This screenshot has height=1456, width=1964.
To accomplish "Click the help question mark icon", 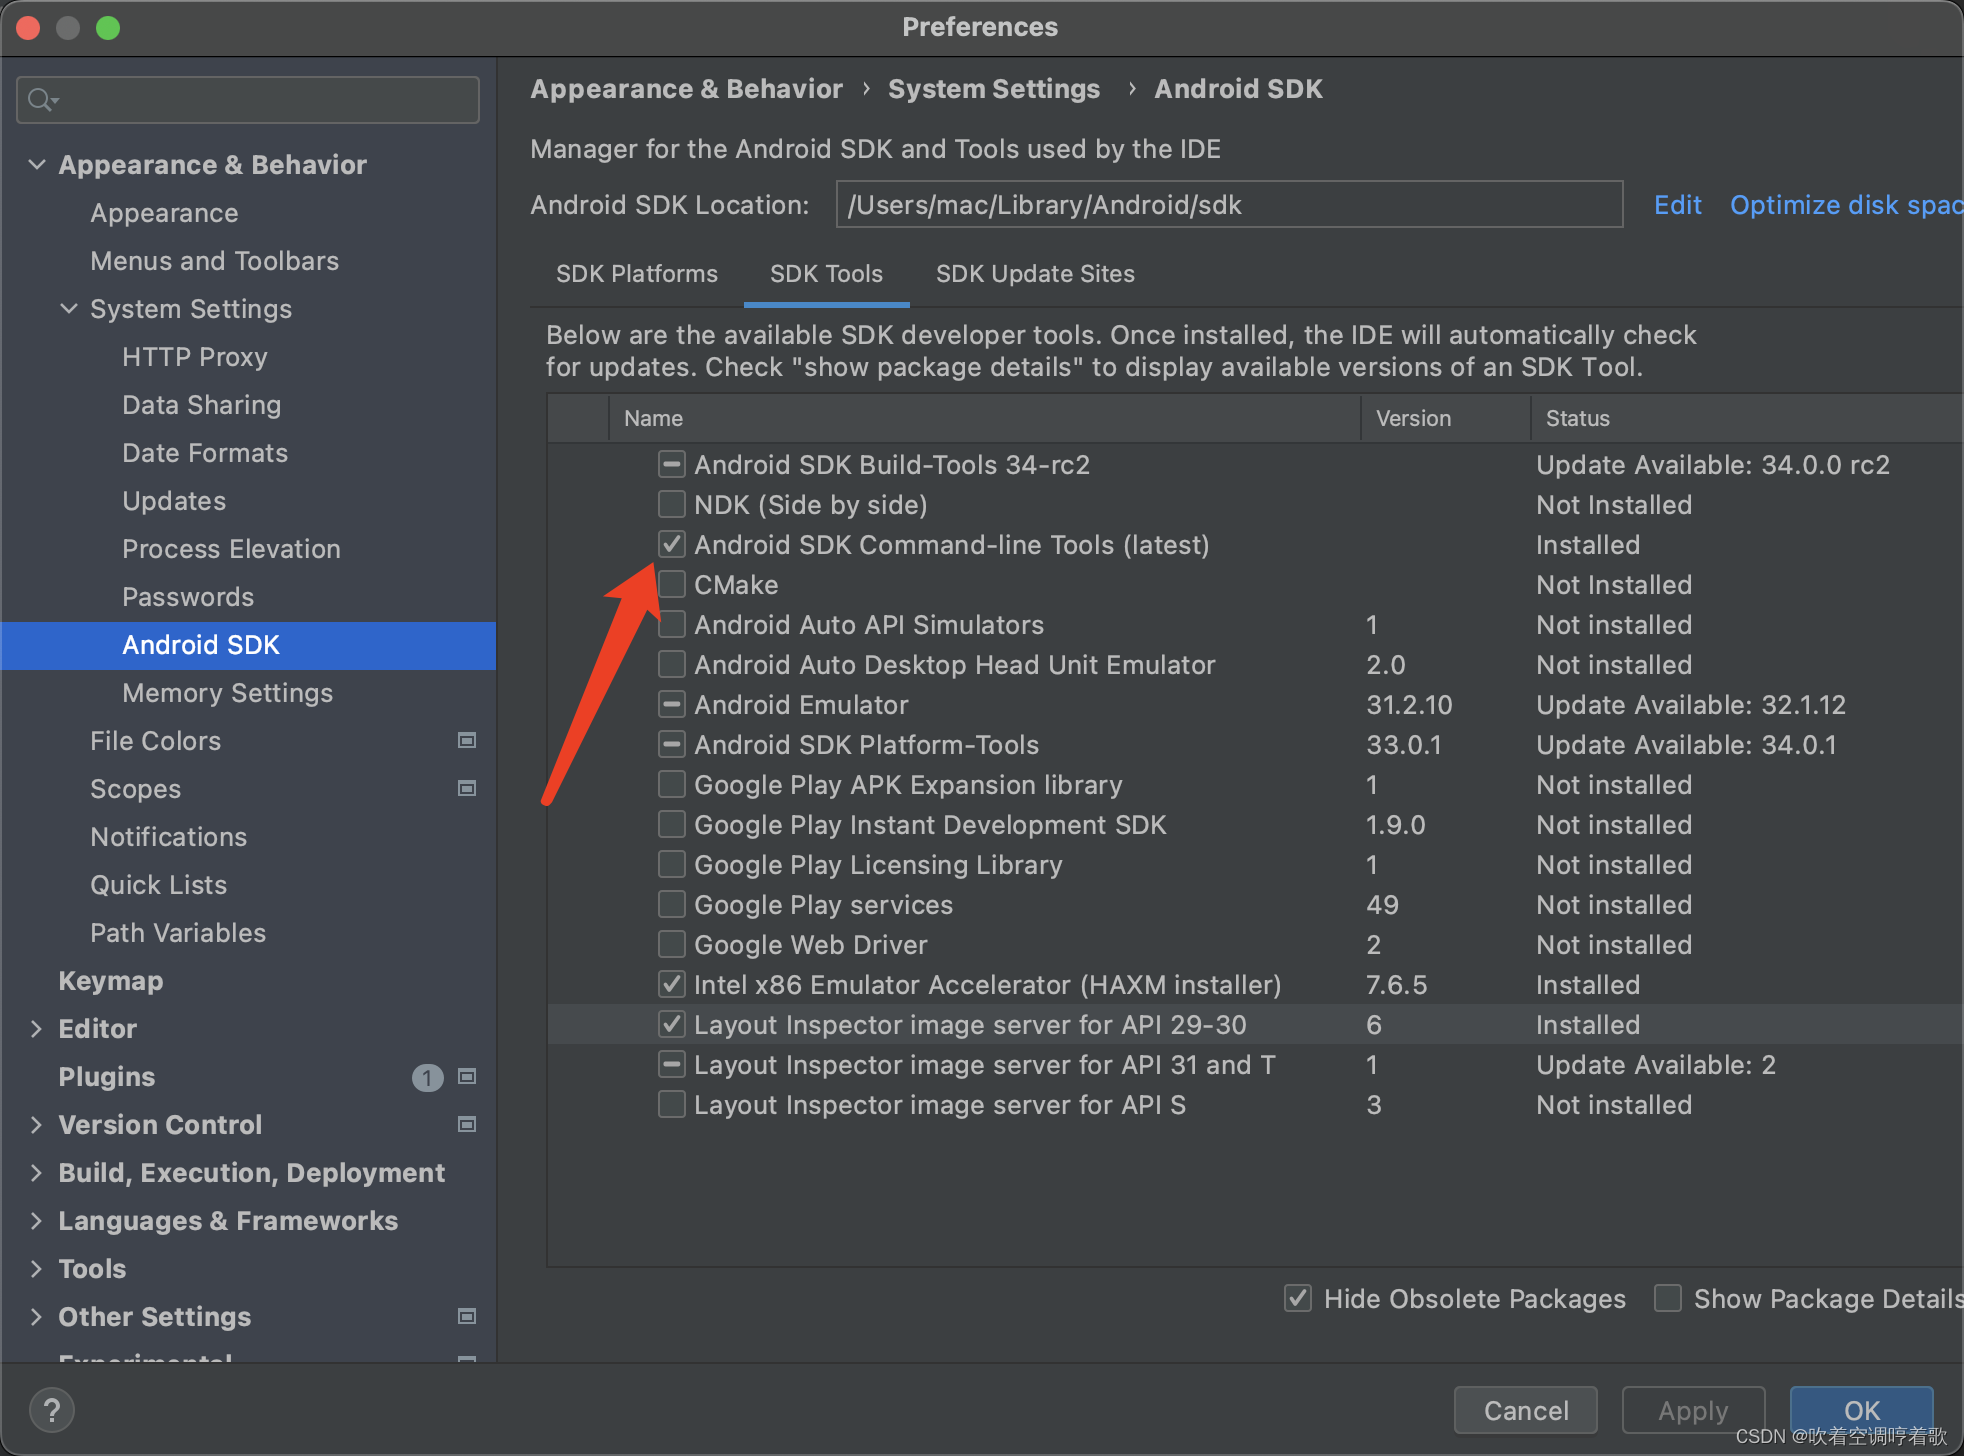I will pos(52,1410).
